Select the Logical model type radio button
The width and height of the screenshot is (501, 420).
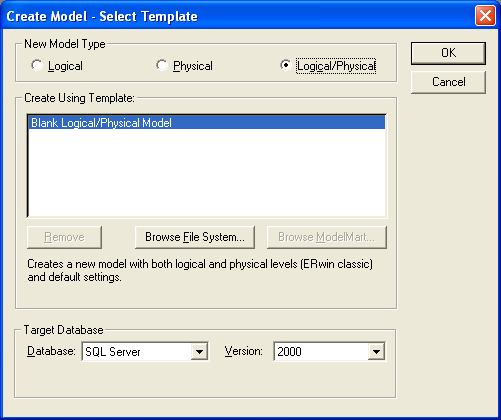[37, 65]
